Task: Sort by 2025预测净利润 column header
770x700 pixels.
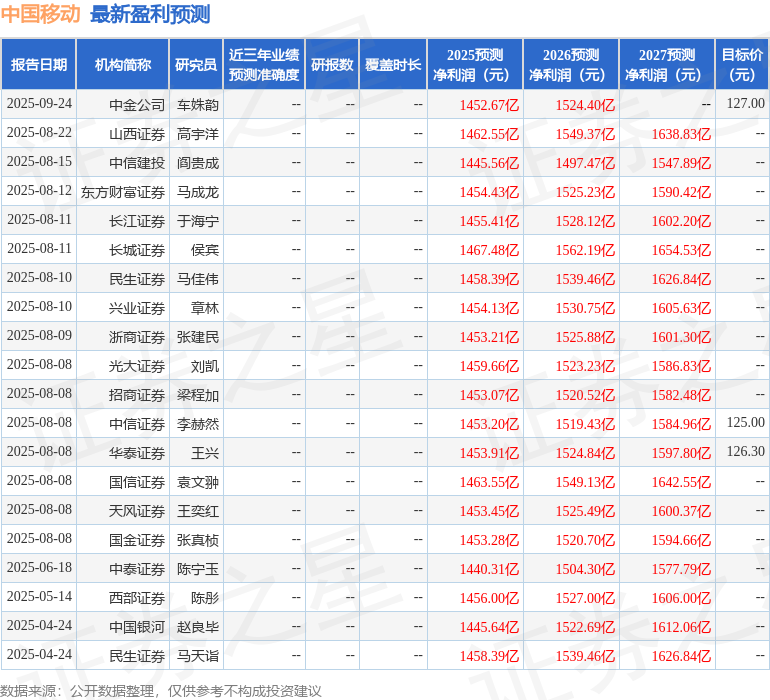Action: click(x=474, y=65)
